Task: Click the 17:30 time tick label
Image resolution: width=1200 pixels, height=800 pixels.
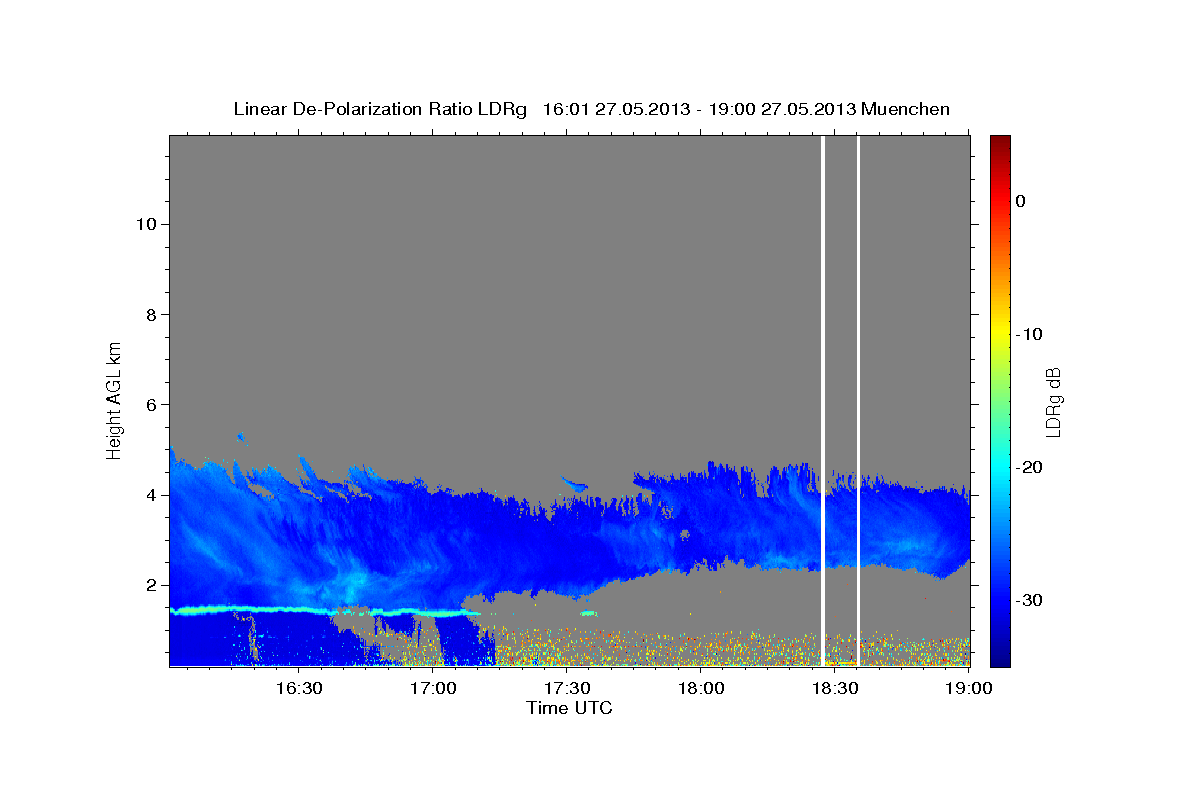Action: point(567,688)
